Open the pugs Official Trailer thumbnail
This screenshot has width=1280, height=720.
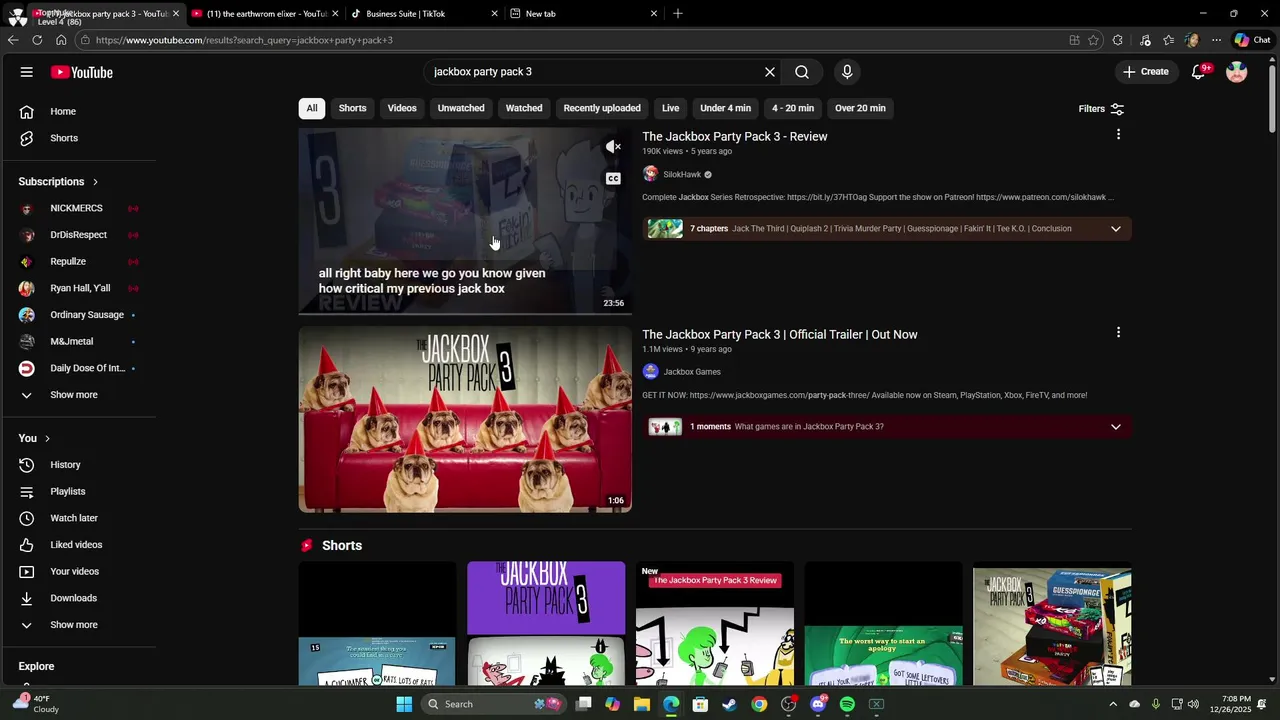pos(465,419)
